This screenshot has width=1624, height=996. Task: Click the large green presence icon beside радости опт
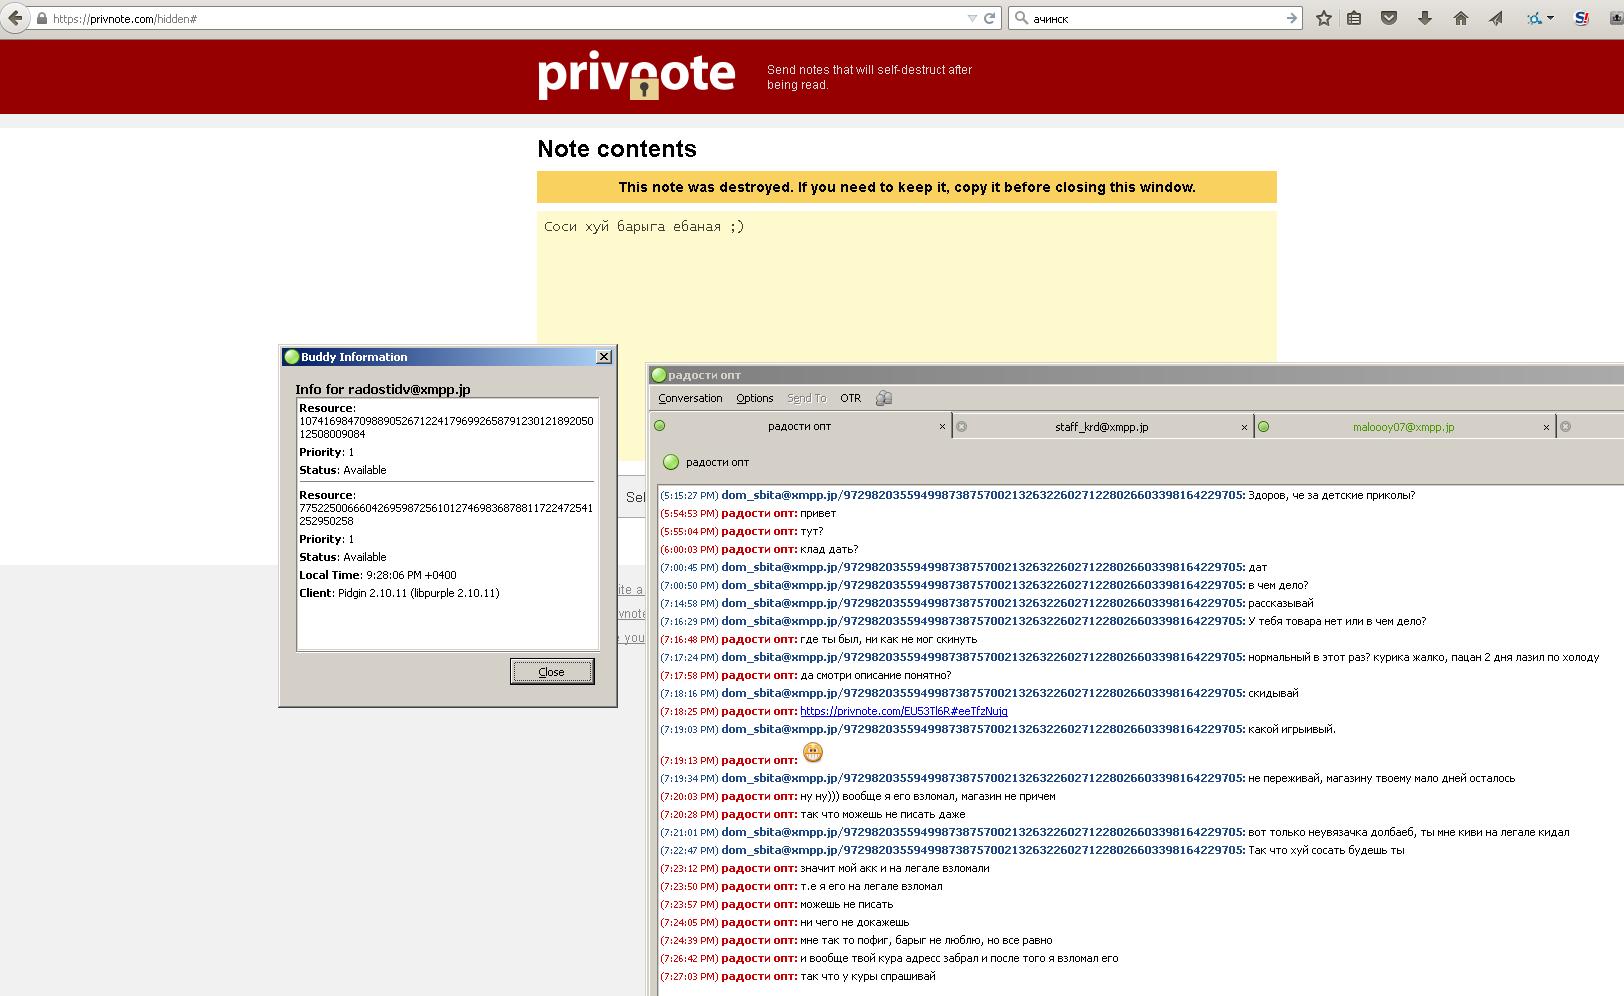point(671,462)
